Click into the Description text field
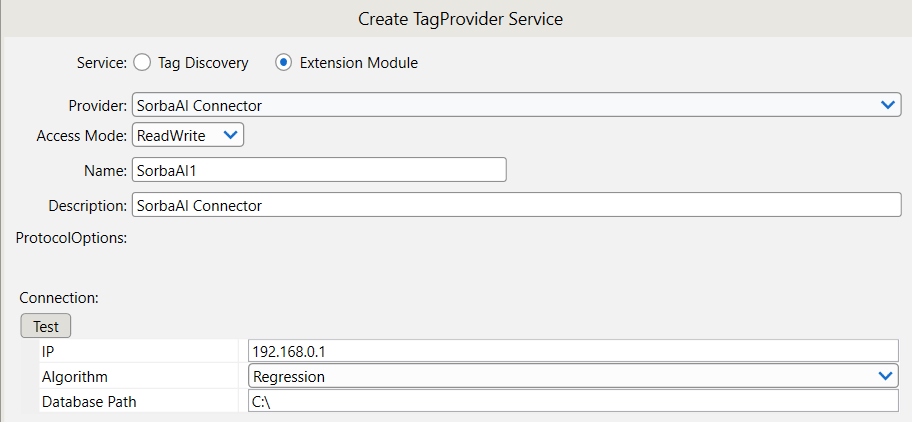This screenshot has width=912, height=422. [x=516, y=205]
